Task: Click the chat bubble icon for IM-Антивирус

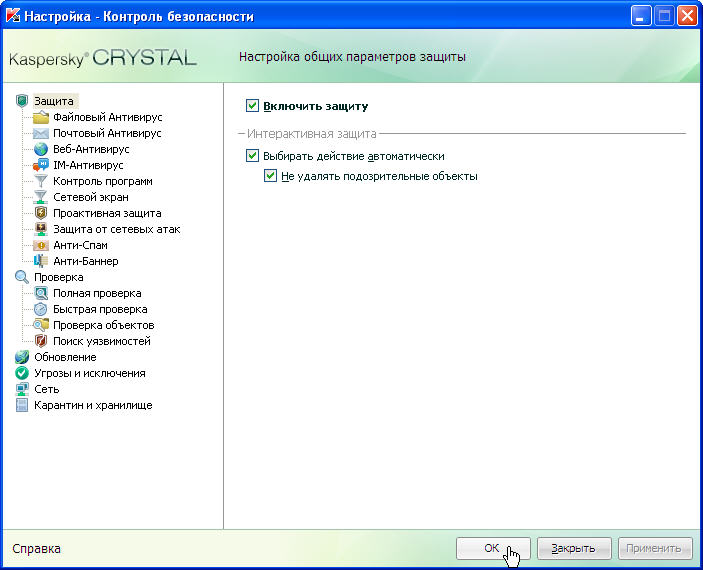Action: coord(40,165)
